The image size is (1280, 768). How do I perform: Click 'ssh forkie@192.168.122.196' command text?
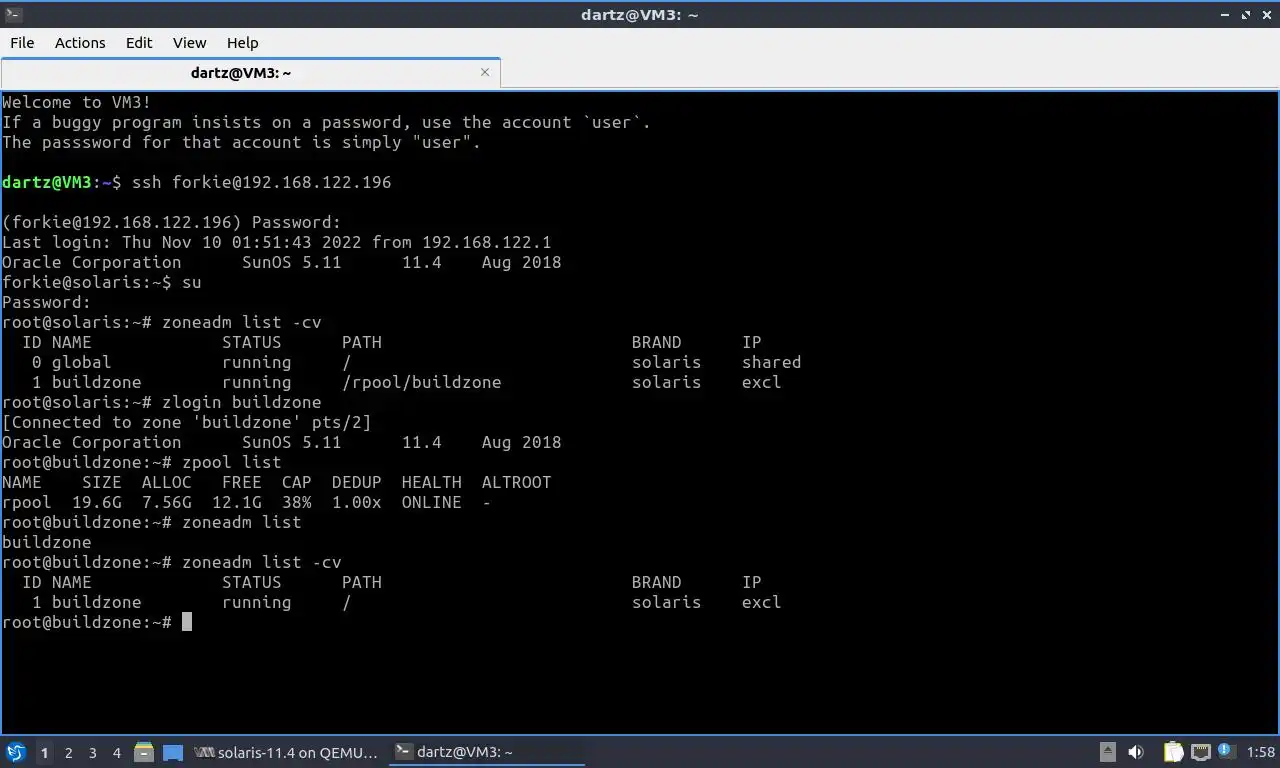262,182
